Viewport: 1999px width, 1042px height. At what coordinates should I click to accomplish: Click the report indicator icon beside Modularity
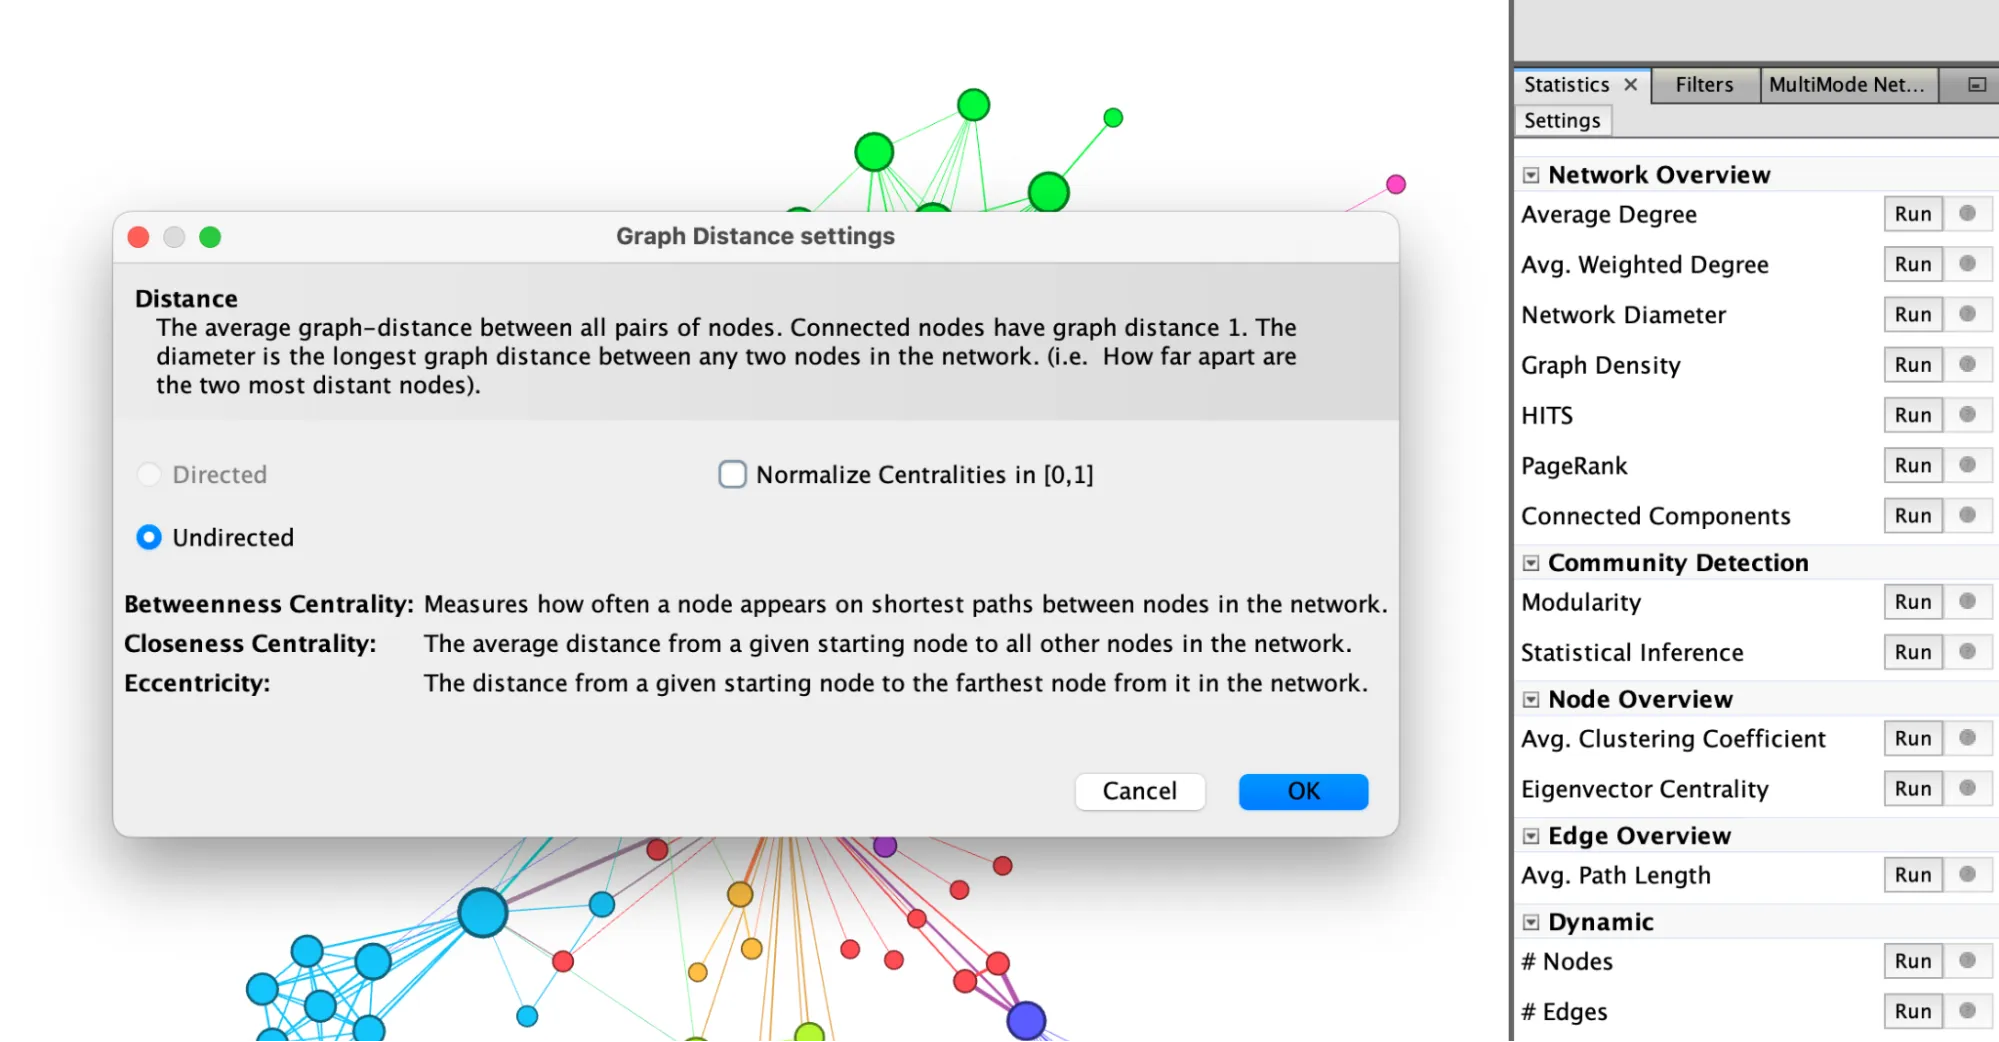pos(1966,602)
